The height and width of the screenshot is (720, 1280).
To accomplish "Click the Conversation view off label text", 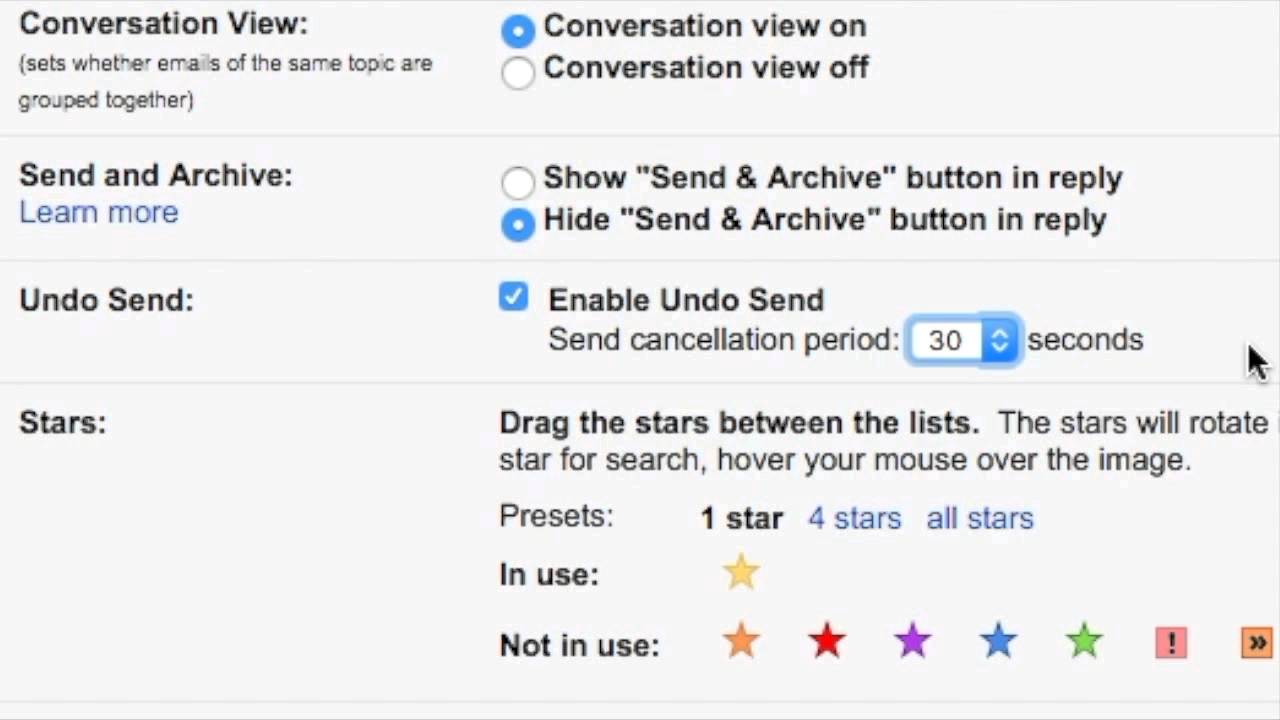I will [706, 68].
